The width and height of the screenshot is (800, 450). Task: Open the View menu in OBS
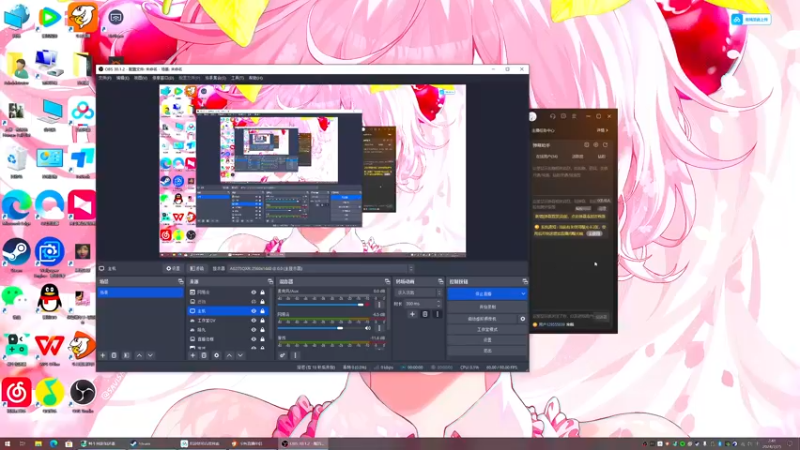click(140, 78)
